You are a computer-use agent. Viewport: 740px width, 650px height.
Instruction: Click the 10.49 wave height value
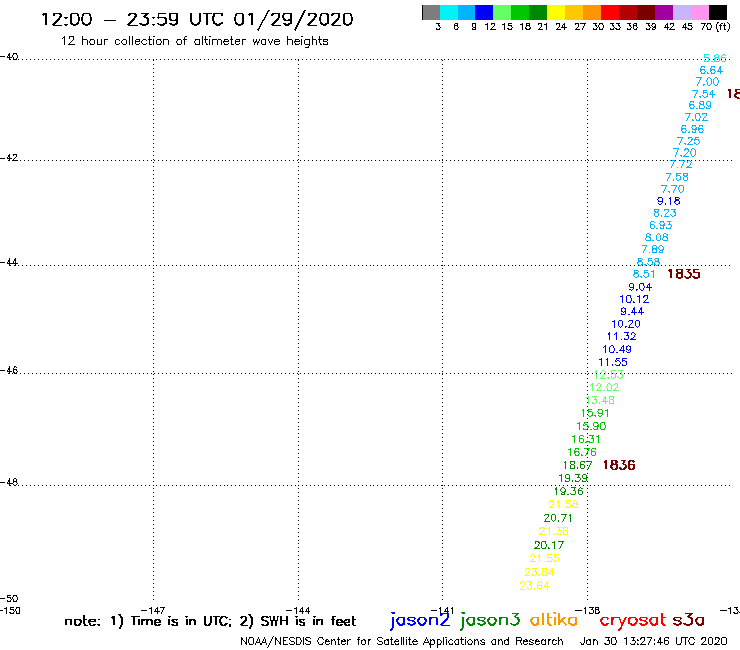[x=617, y=349]
